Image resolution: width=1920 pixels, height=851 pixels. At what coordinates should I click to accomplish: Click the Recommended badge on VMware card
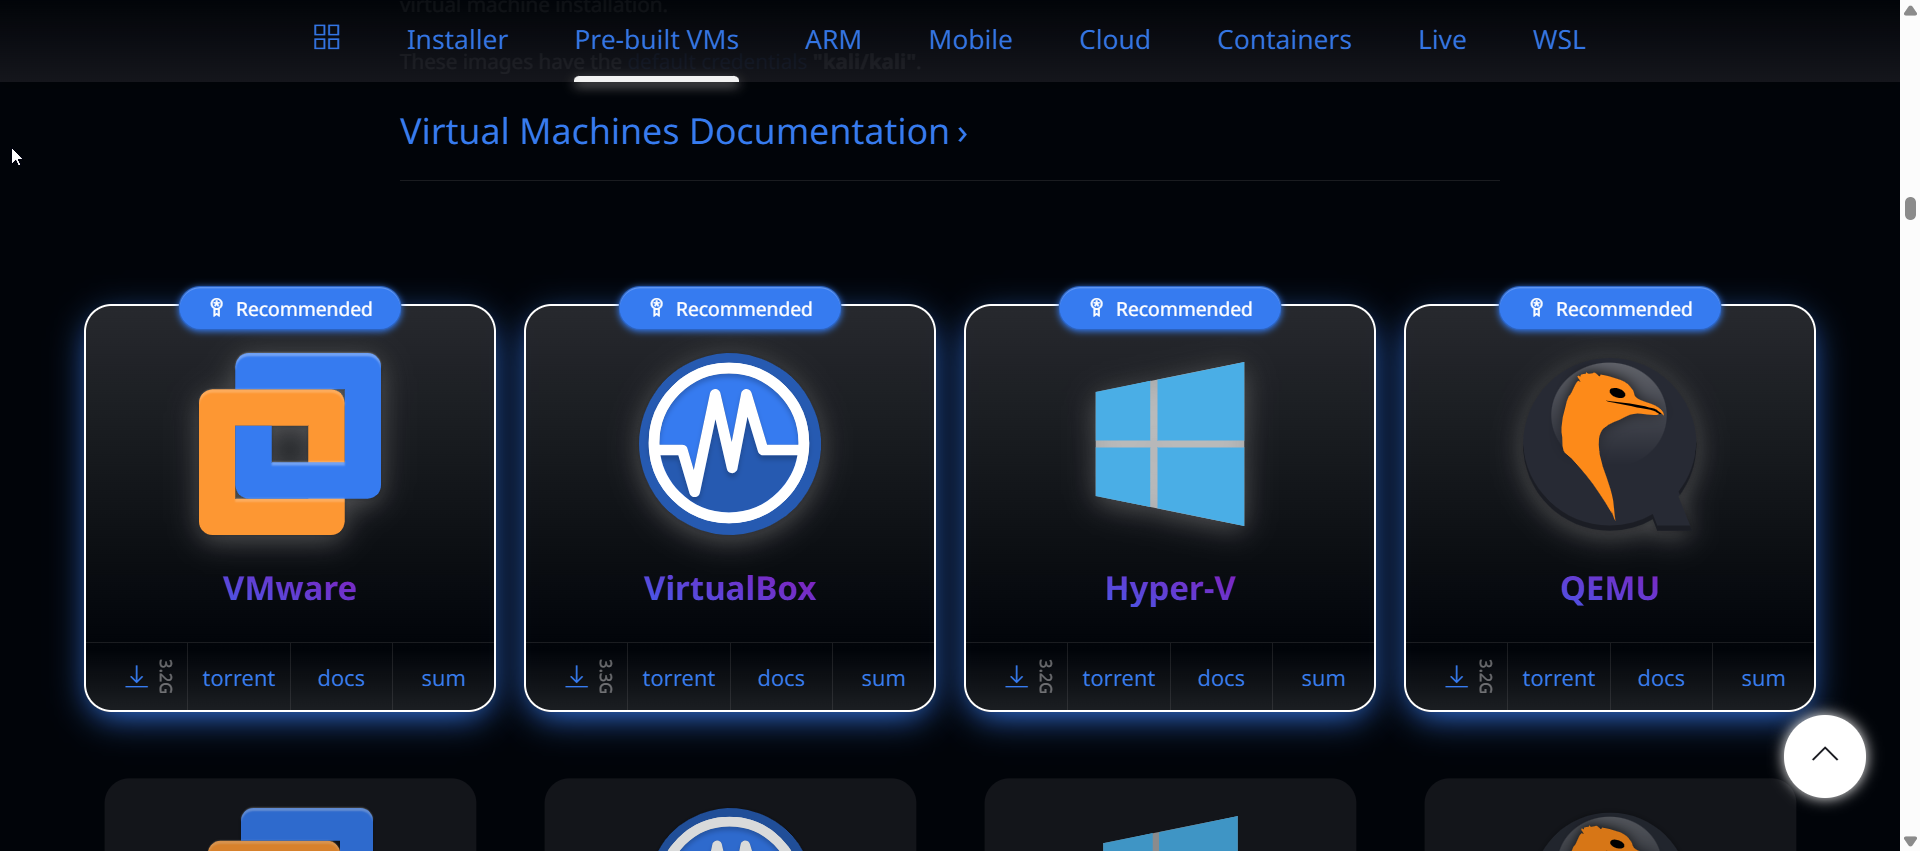(290, 309)
